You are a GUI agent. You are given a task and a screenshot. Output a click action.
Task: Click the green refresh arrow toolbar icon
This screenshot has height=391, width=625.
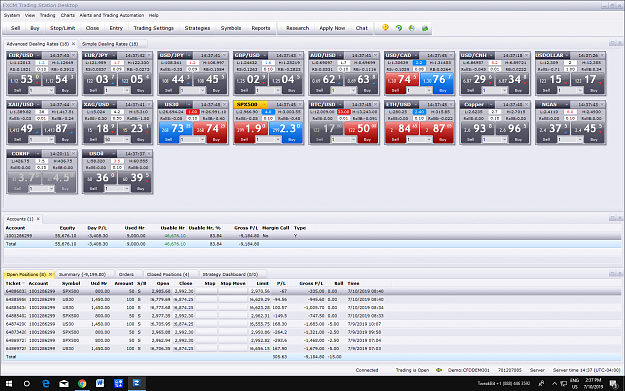[x=399, y=28]
